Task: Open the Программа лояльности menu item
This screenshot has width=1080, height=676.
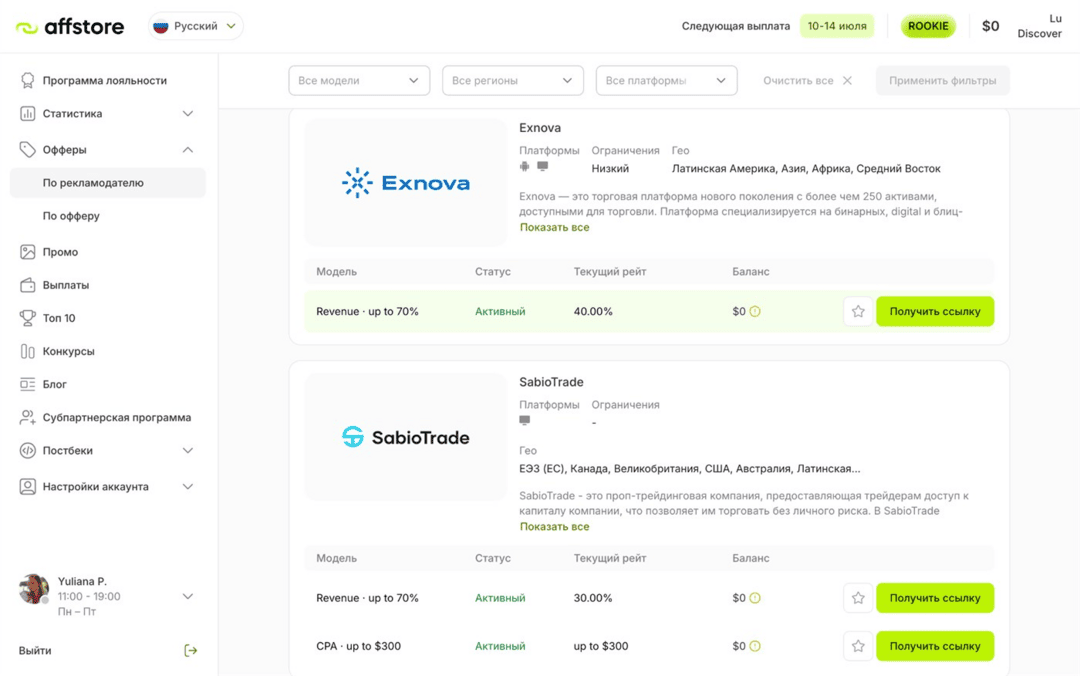Action: (x=105, y=81)
